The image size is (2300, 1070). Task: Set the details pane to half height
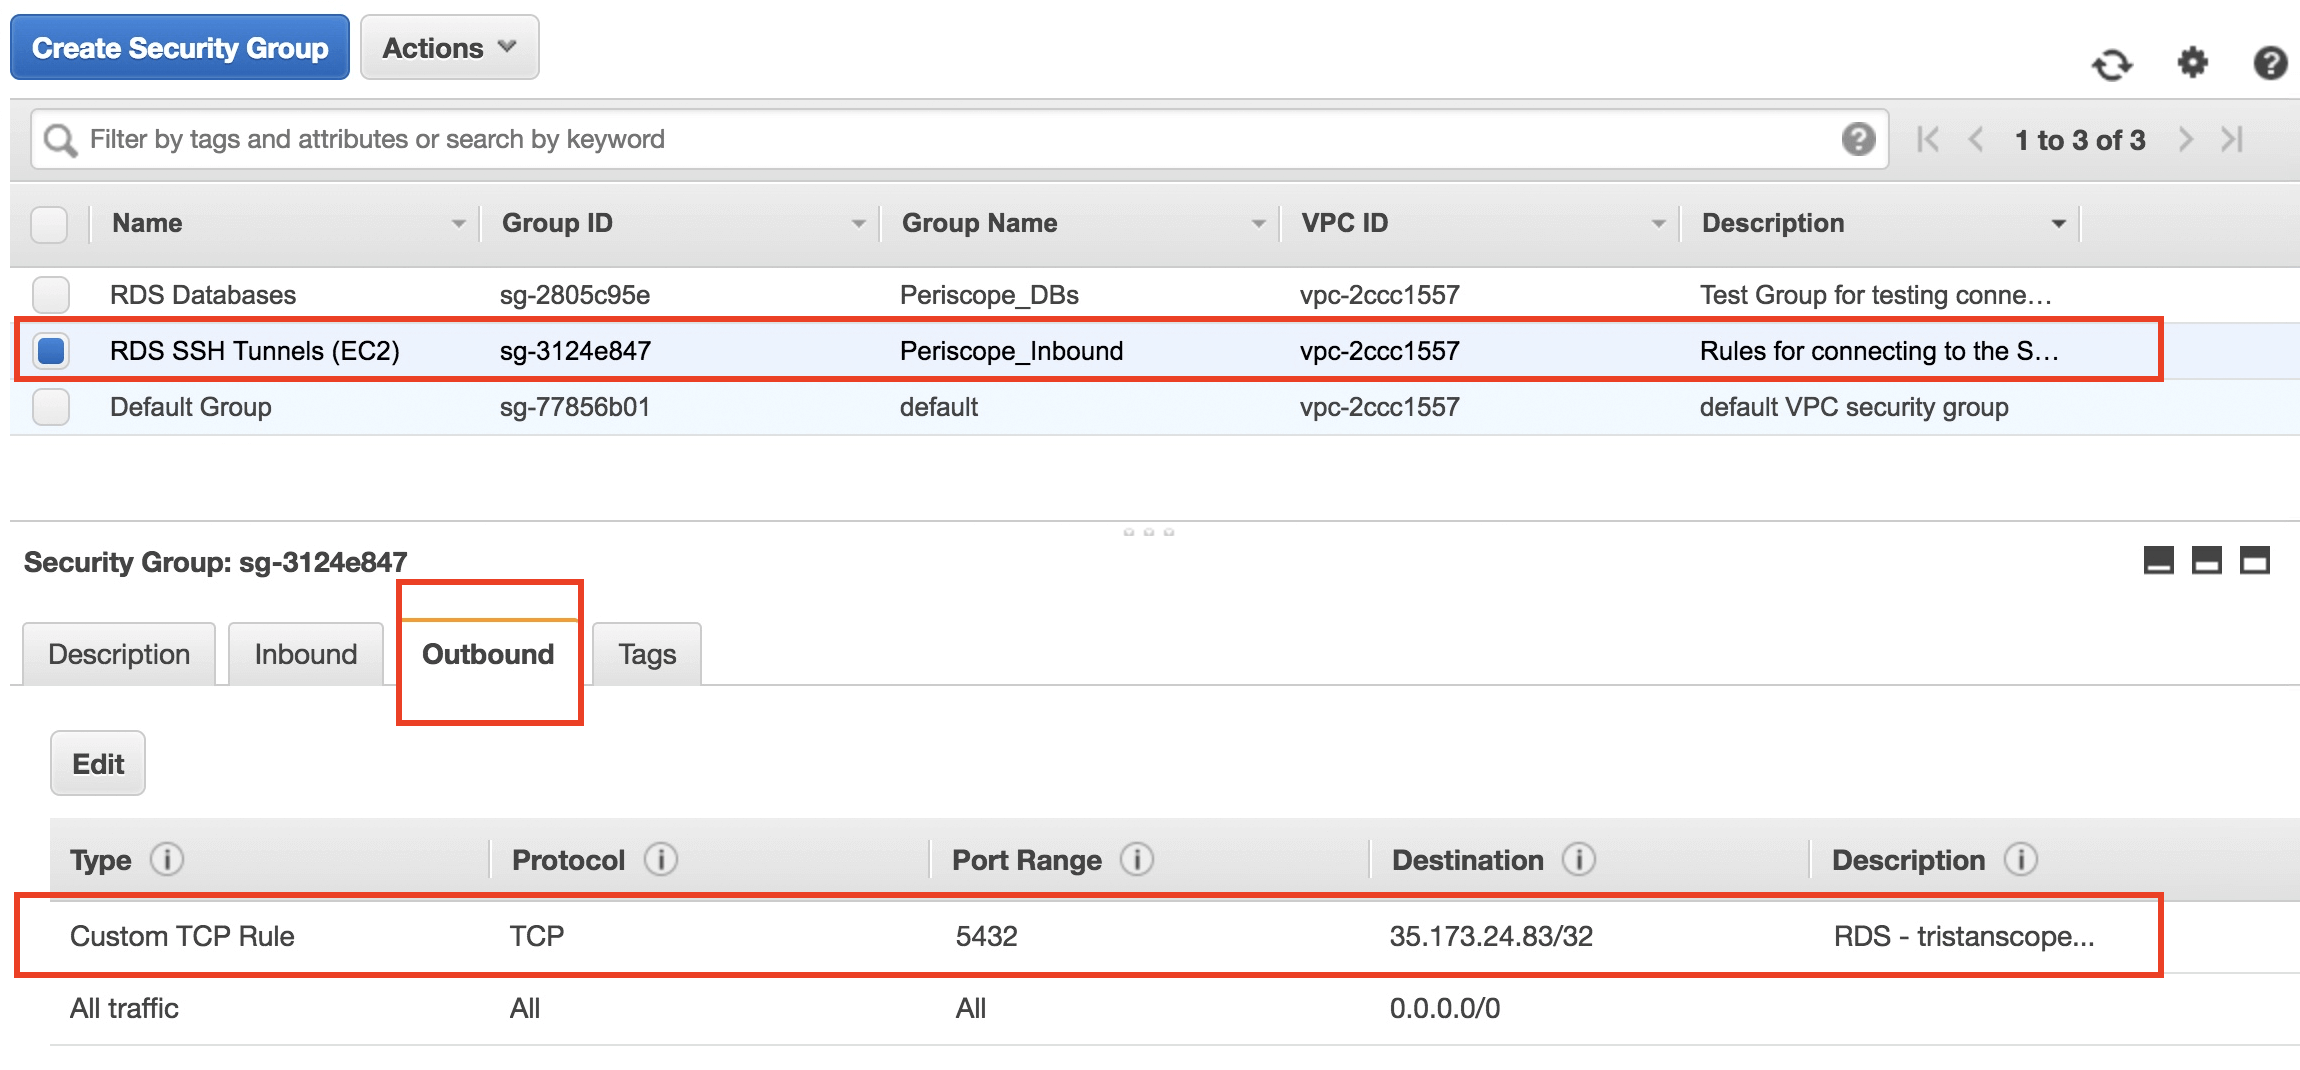coord(2207,560)
